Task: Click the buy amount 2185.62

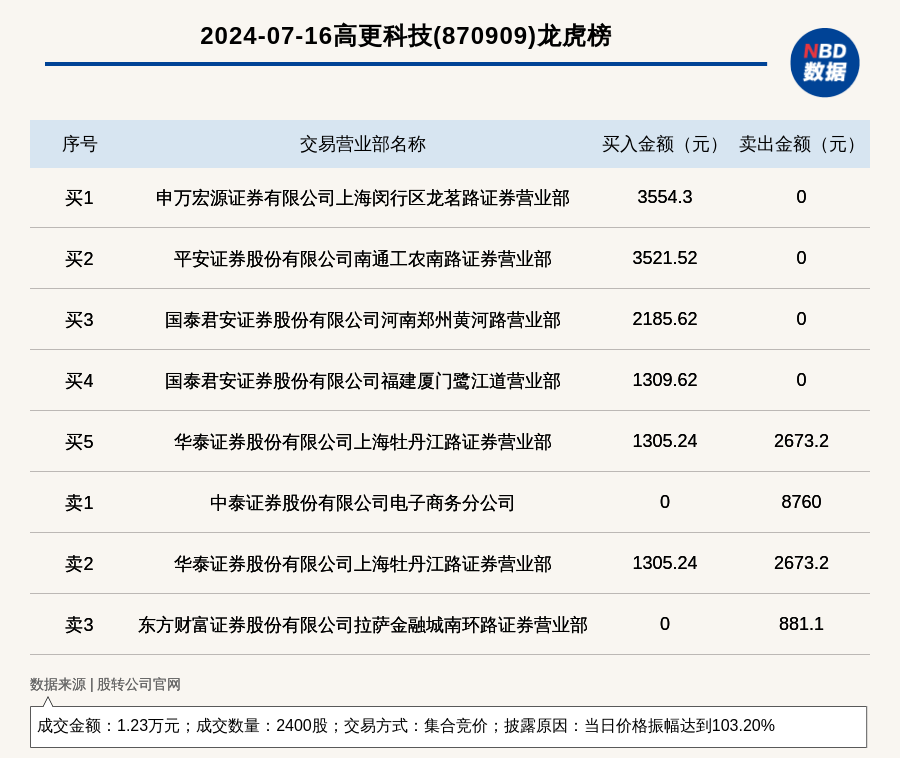Action: coord(665,318)
